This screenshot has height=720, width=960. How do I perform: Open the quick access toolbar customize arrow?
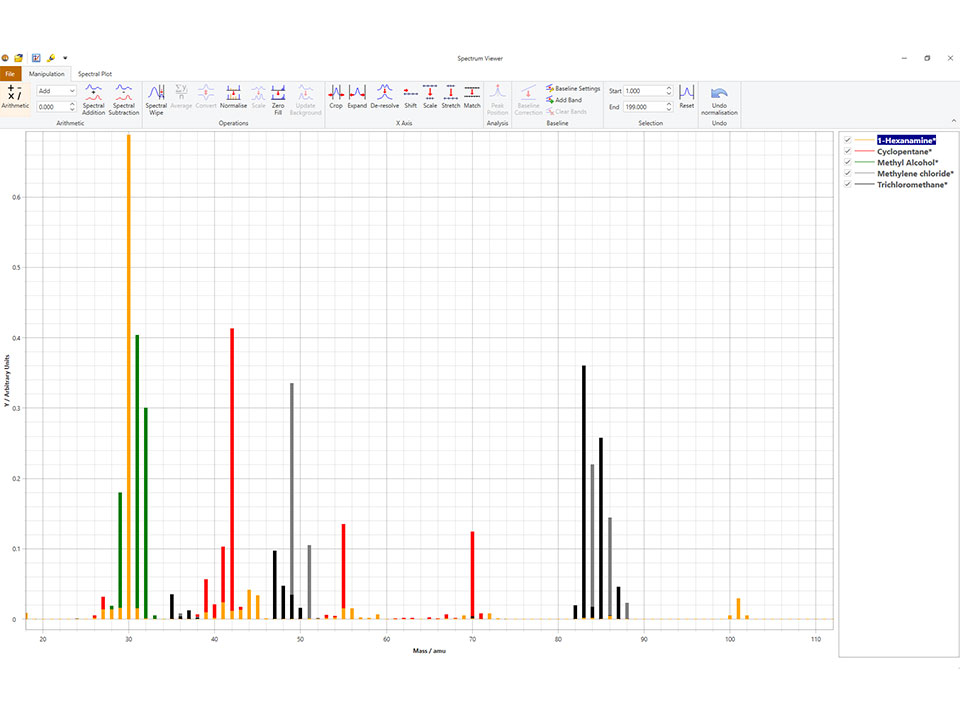point(65,58)
